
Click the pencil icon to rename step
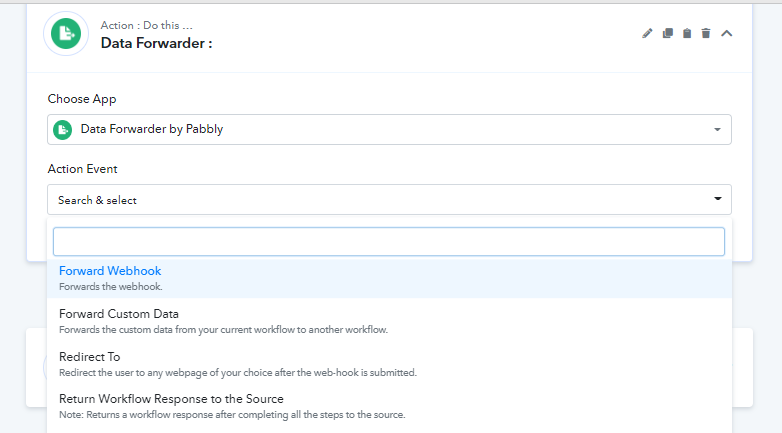(x=647, y=33)
